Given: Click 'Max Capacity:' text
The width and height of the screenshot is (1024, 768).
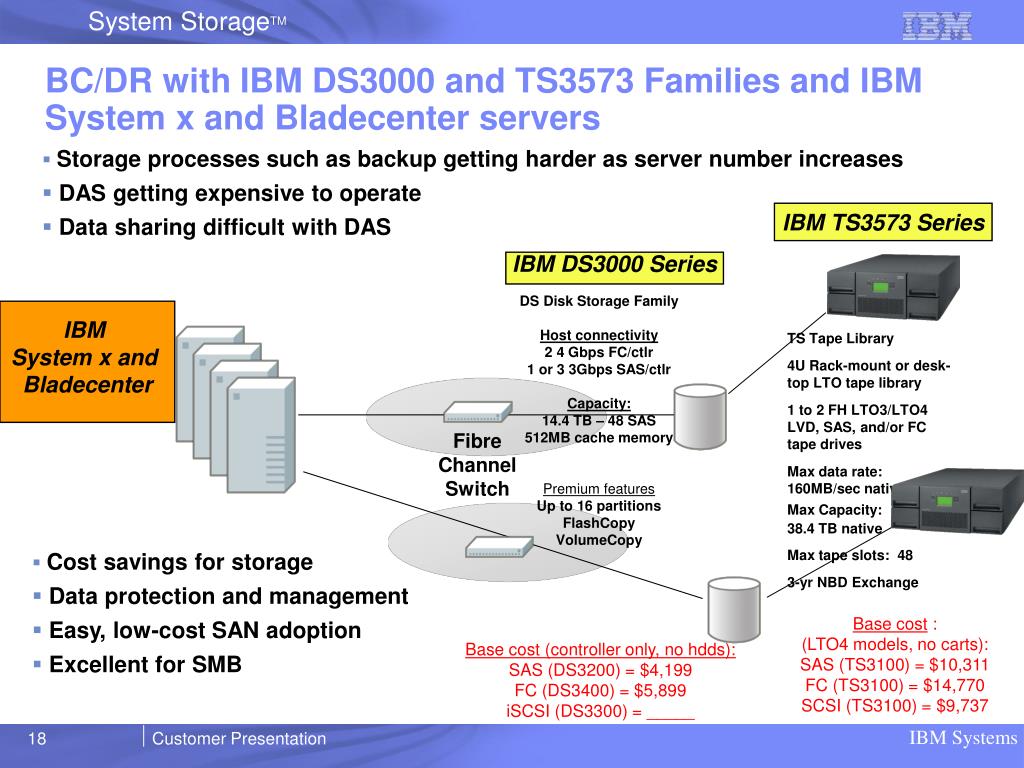Looking at the screenshot, I should (835, 510).
